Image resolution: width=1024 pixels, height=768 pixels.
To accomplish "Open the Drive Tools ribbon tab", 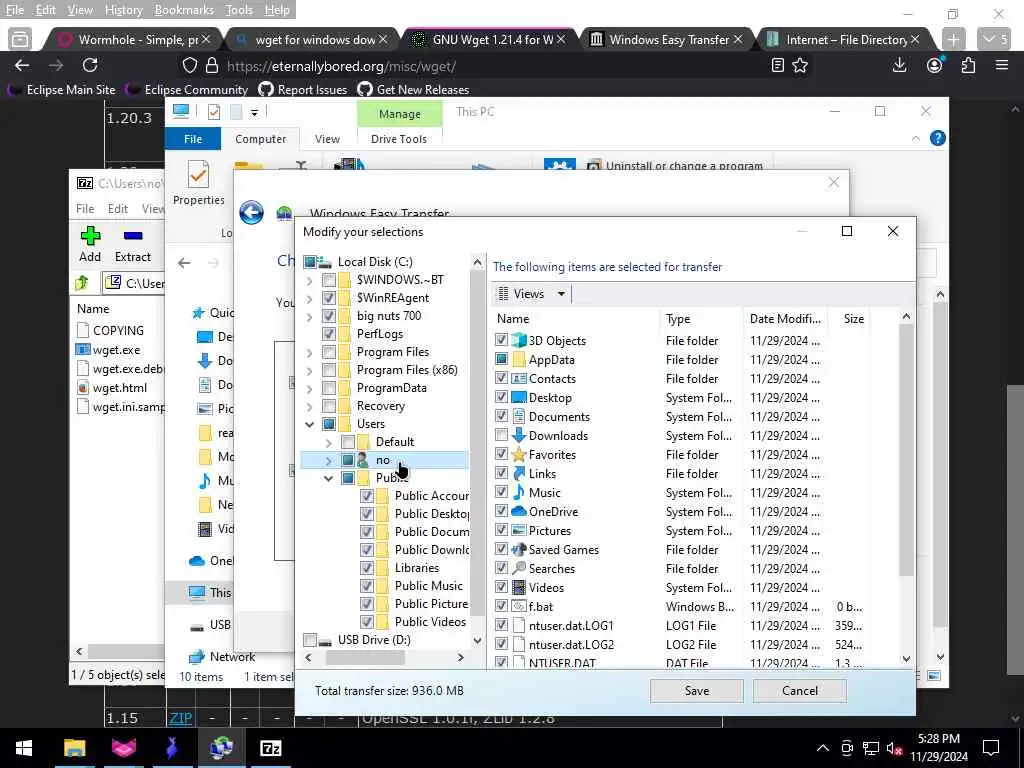I will click(398, 139).
